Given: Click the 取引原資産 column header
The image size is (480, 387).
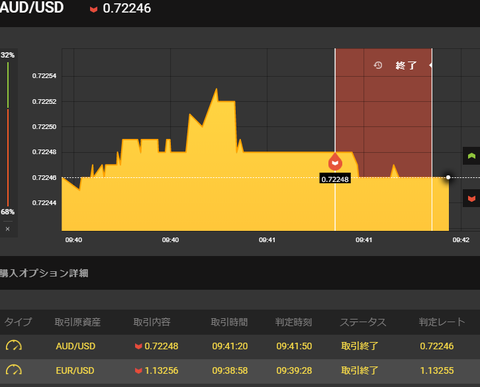Looking at the screenshot, I should click(78, 322).
